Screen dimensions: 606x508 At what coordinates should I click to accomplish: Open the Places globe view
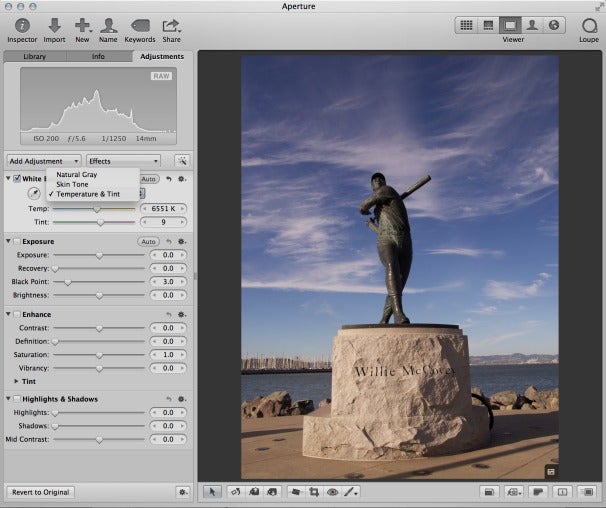tap(554, 26)
